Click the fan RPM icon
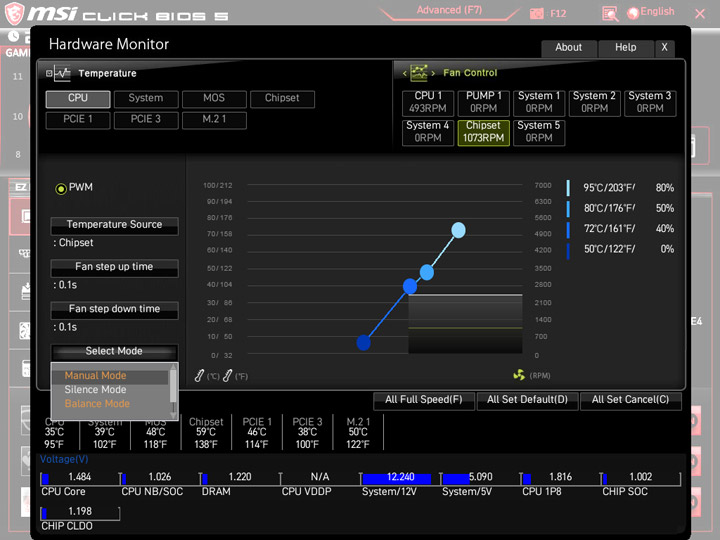 point(519,375)
